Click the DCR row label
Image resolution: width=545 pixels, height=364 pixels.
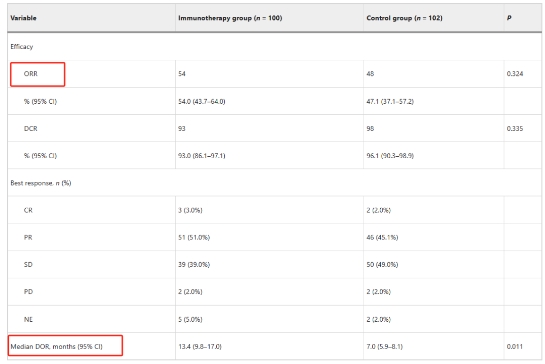coord(31,129)
